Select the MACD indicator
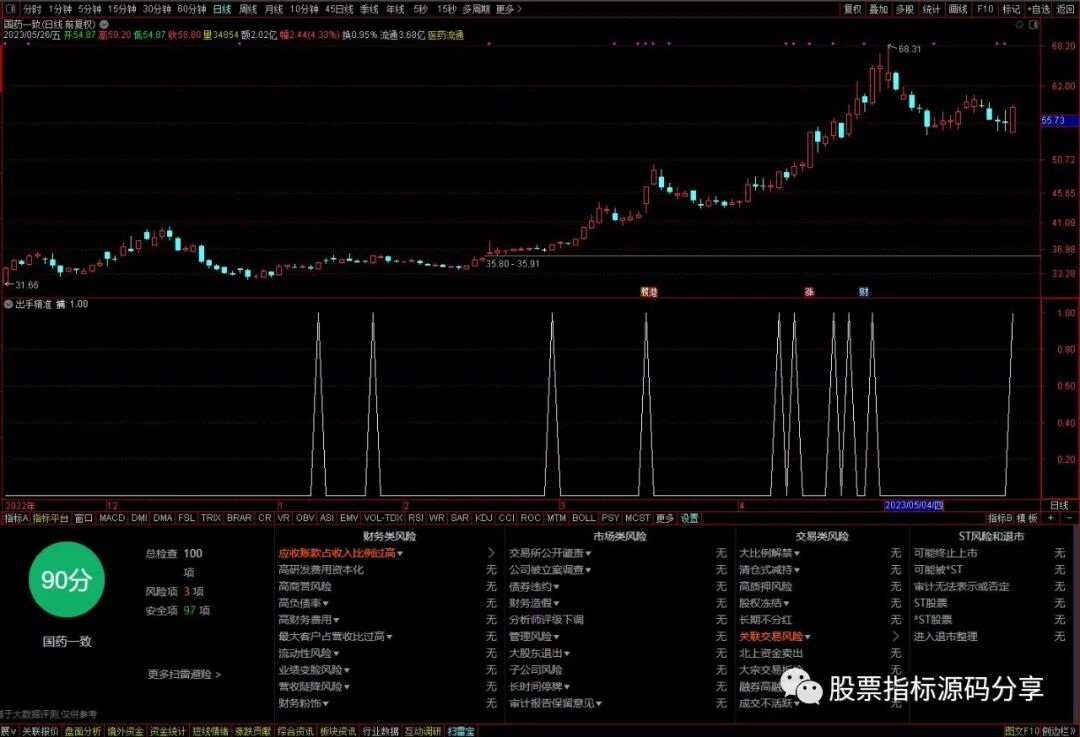The width and height of the screenshot is (1080, 737). [112, 518]
